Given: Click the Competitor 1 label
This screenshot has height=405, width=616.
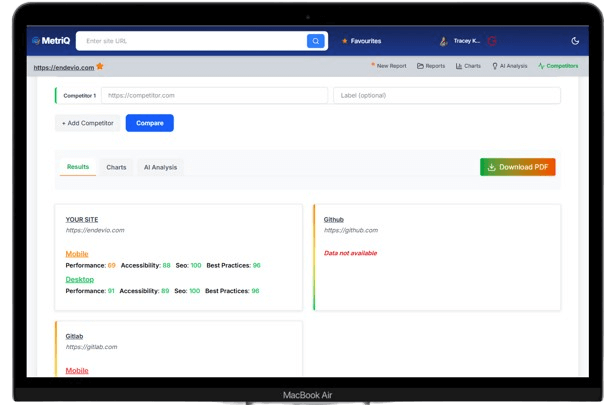Looking at the screenshot, I should [x=80, y=95].
